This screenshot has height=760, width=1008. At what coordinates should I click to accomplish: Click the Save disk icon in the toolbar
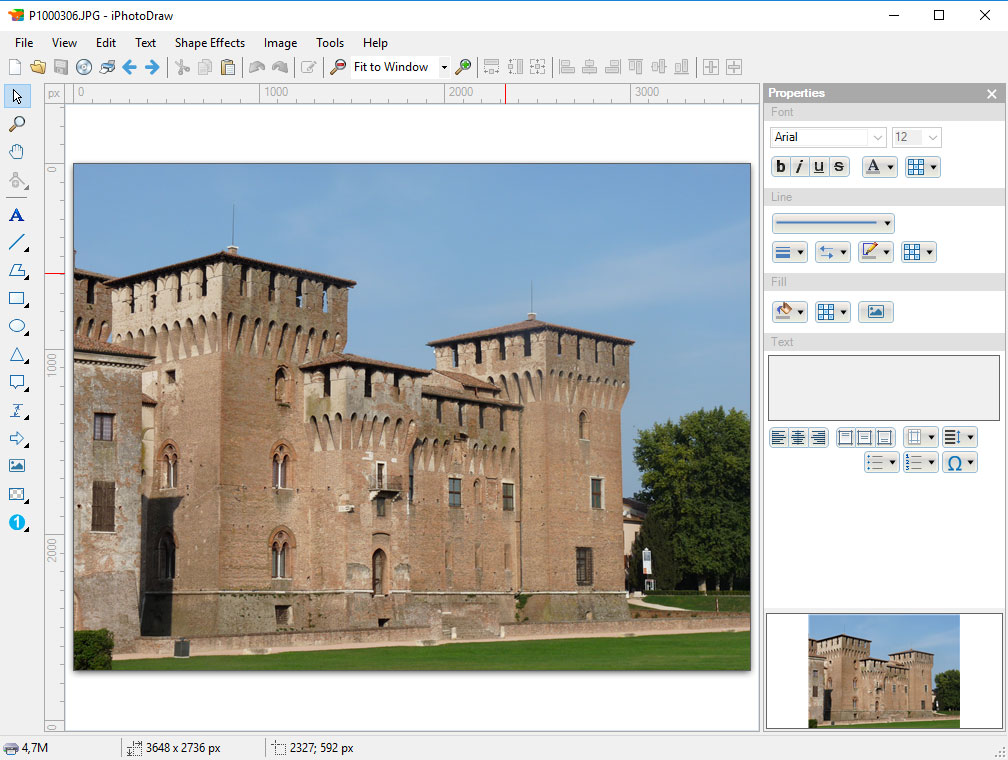pos(61,67)
